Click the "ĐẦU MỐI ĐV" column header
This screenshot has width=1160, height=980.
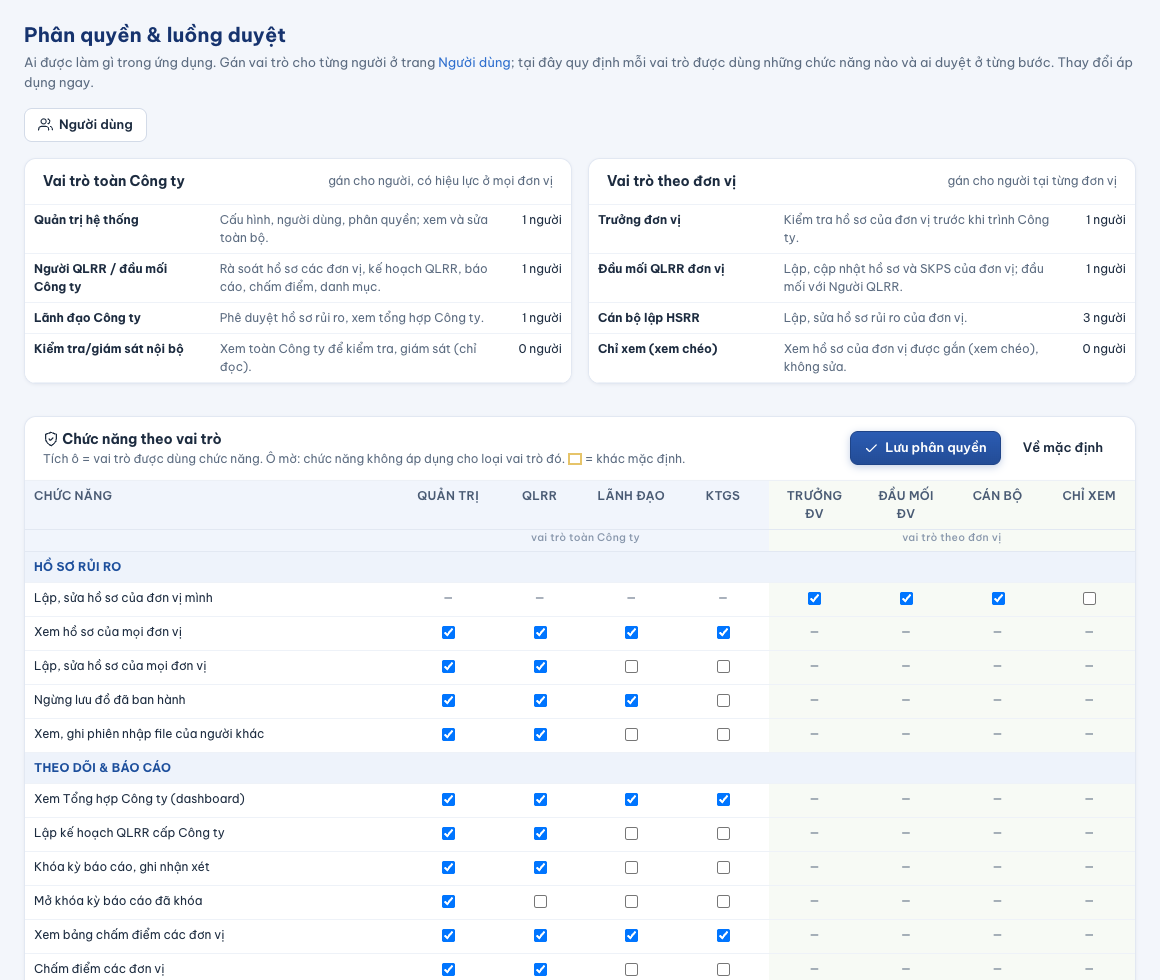pyautogui.click(x=906, y=504)
